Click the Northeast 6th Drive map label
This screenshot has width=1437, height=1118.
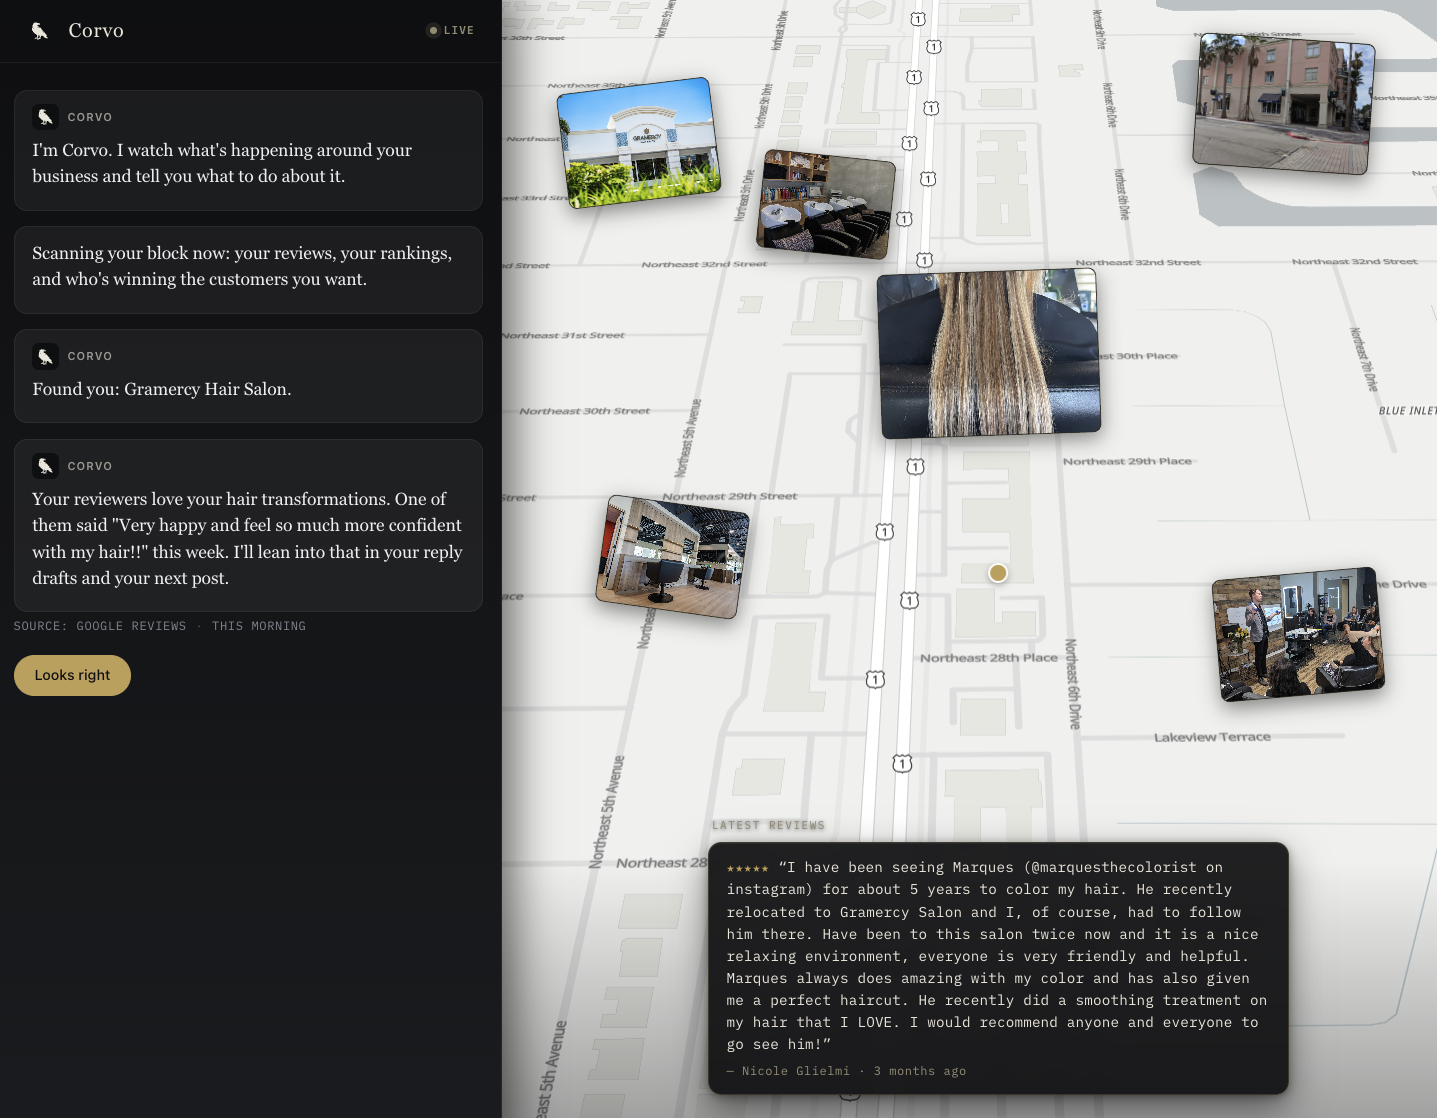tap(1073, 684)
